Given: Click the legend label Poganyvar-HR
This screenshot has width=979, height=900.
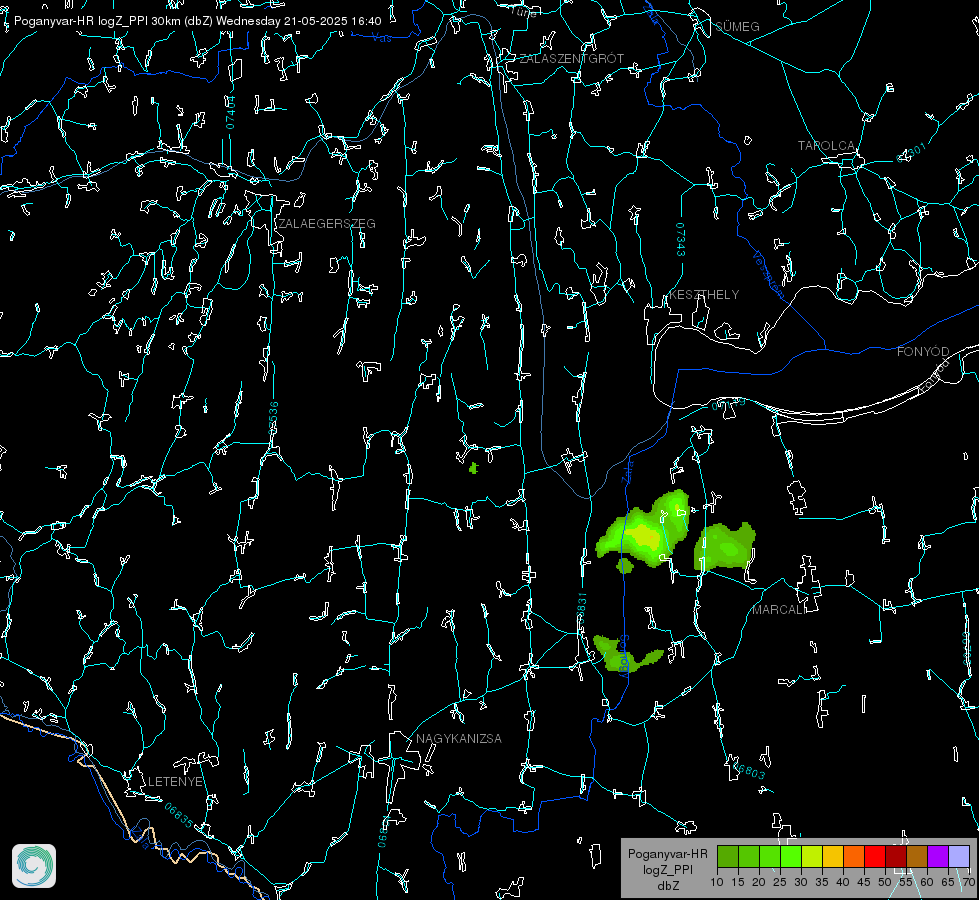Looking at the screenshot, I should 667,854.
